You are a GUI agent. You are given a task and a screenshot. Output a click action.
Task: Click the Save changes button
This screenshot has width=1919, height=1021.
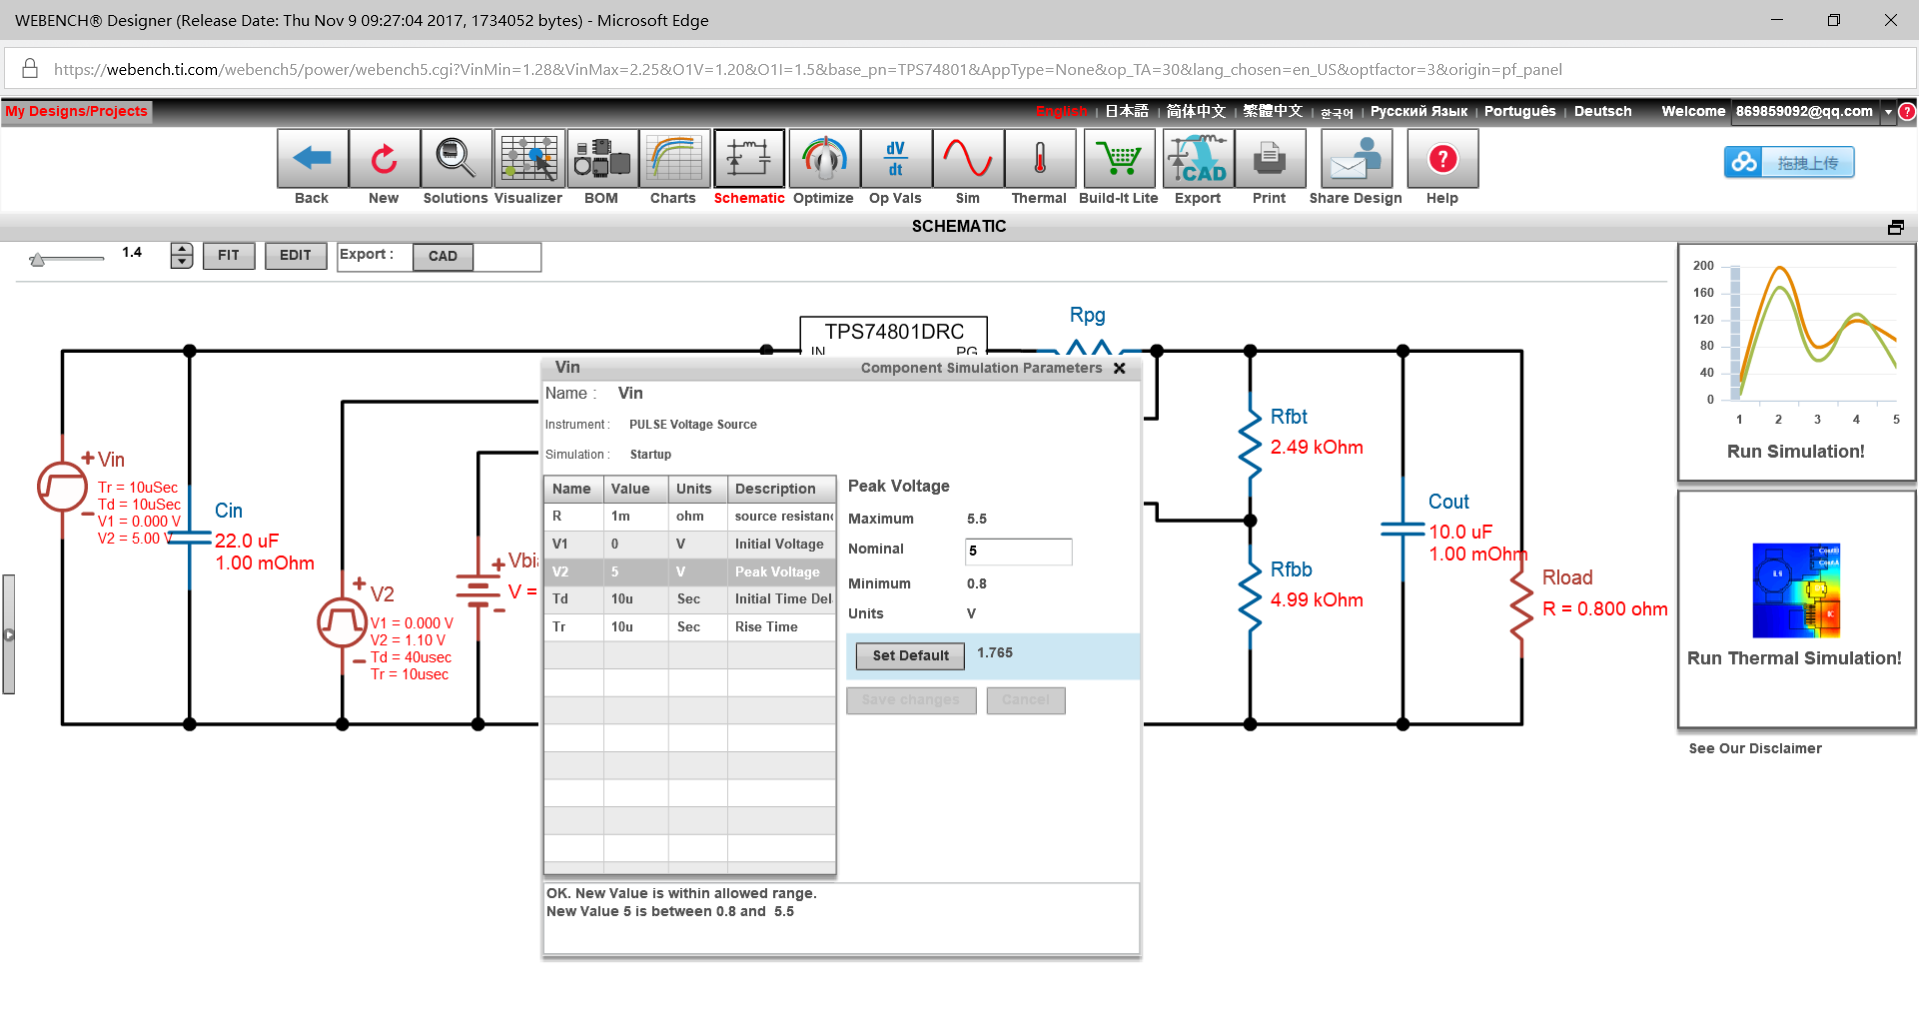(911, 700)
